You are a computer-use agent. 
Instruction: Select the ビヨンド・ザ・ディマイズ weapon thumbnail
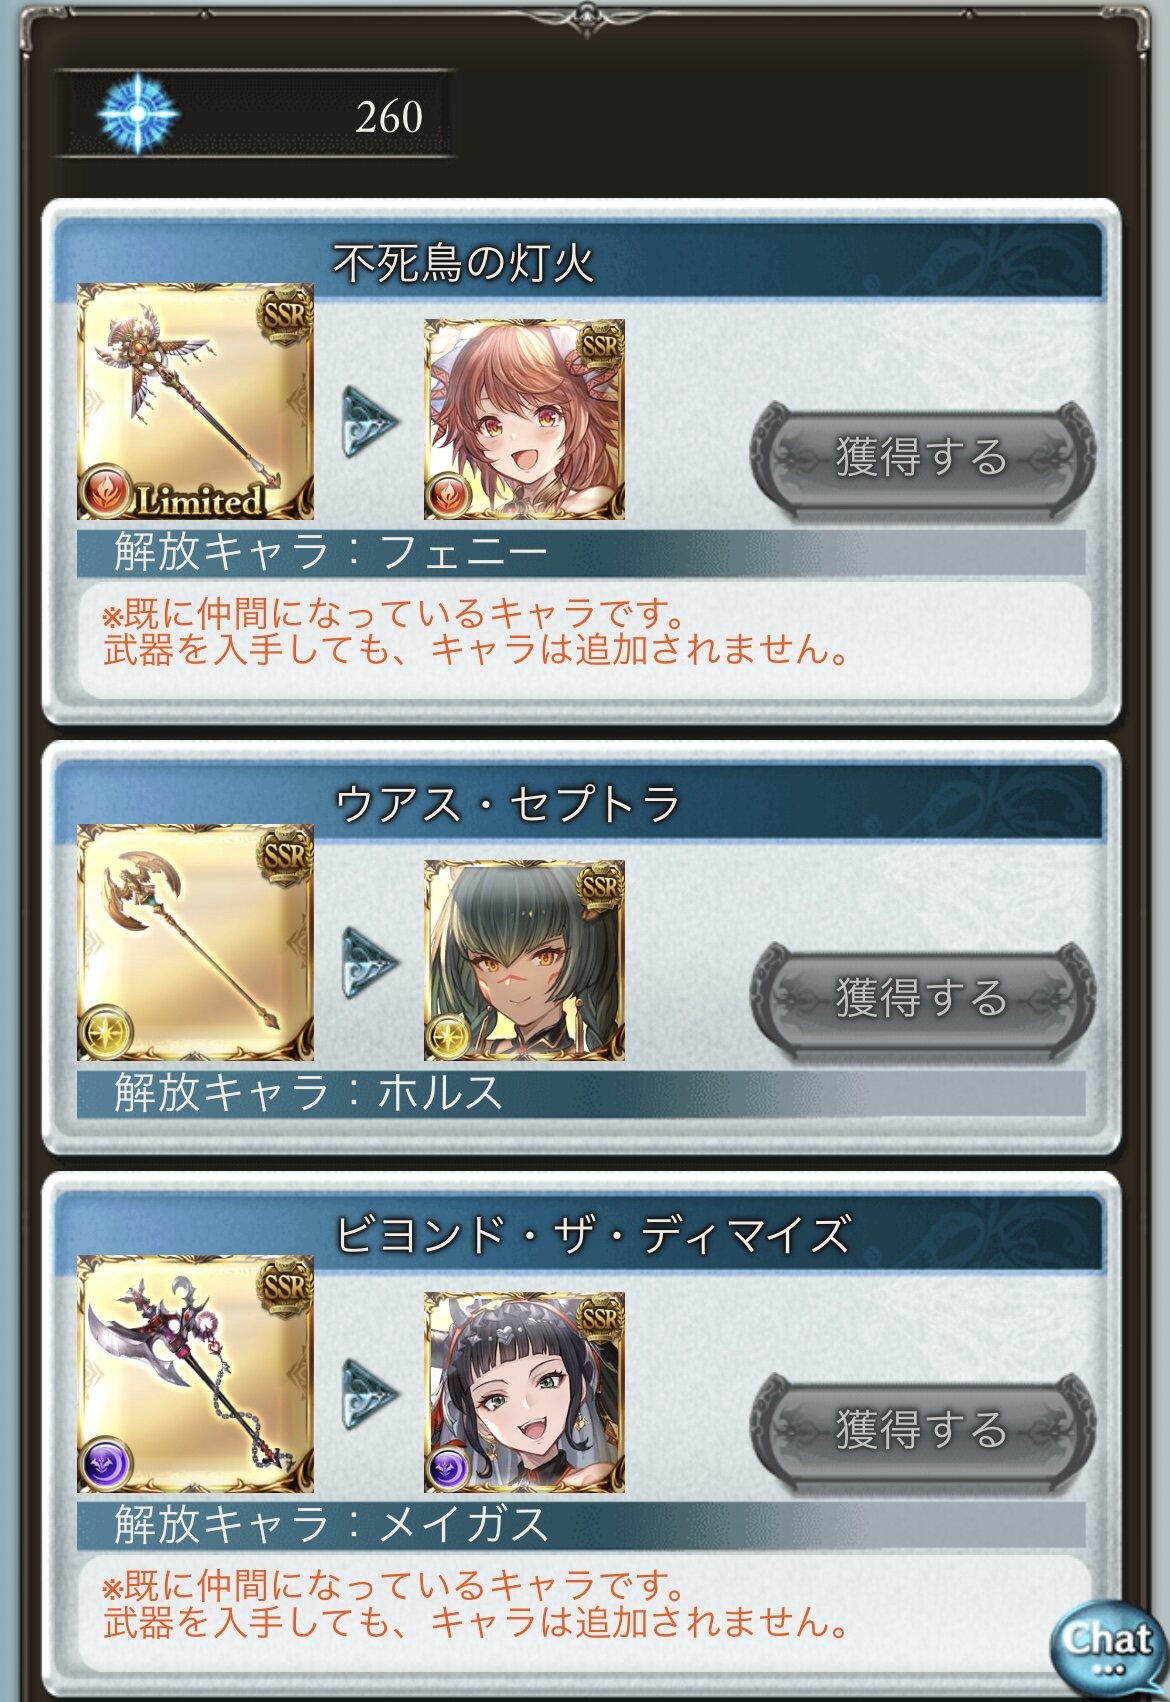pos(196,1374)
